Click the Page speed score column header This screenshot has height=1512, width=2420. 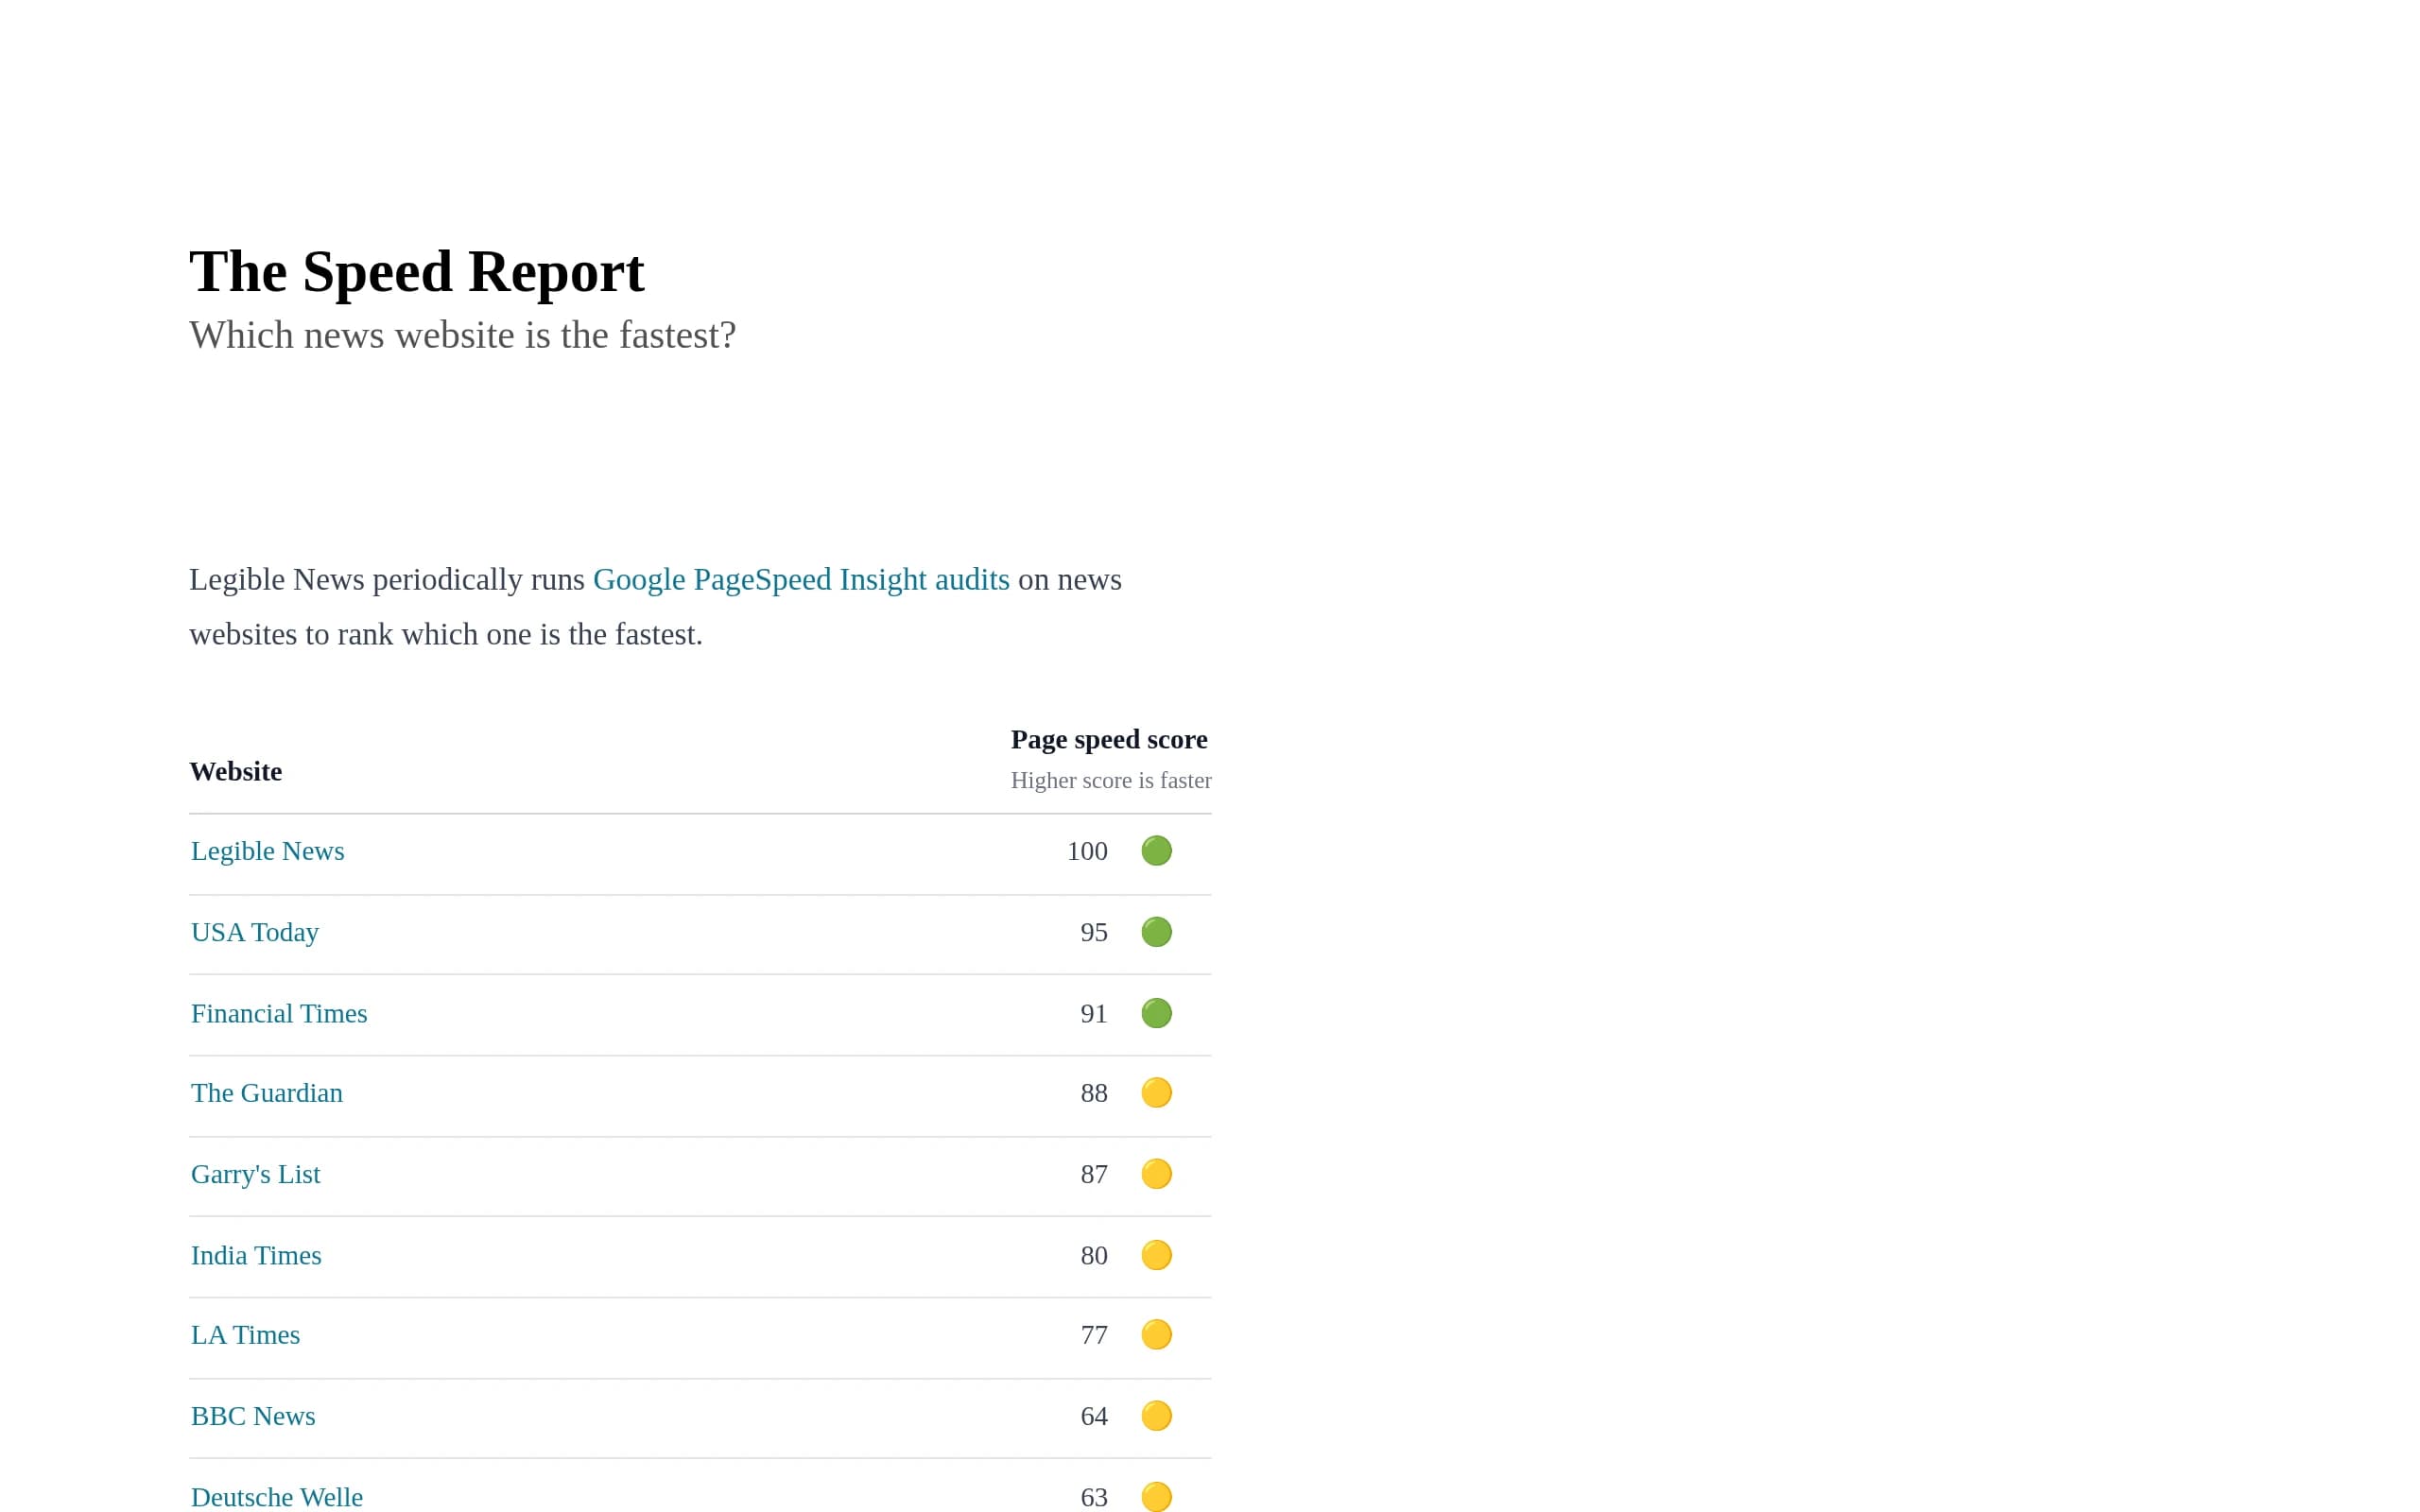tap(1109, 739)
